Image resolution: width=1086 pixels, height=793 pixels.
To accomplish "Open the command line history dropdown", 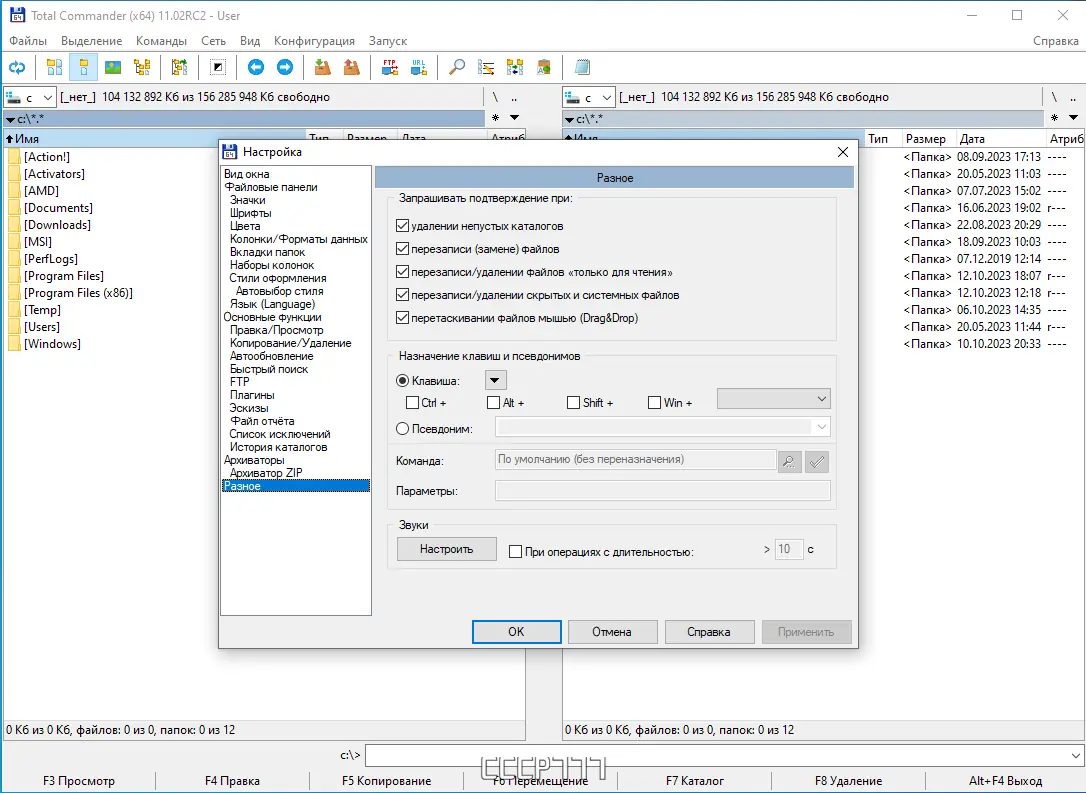I will coord(1075,755).
